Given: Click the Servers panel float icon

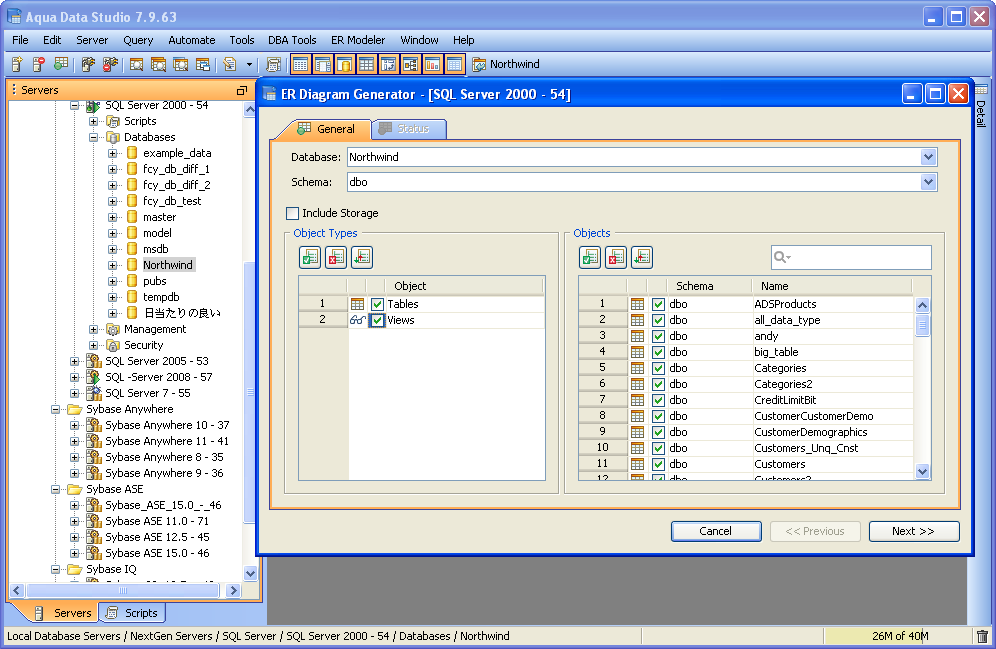Looking at the screenshot, I should coord(241,90).
